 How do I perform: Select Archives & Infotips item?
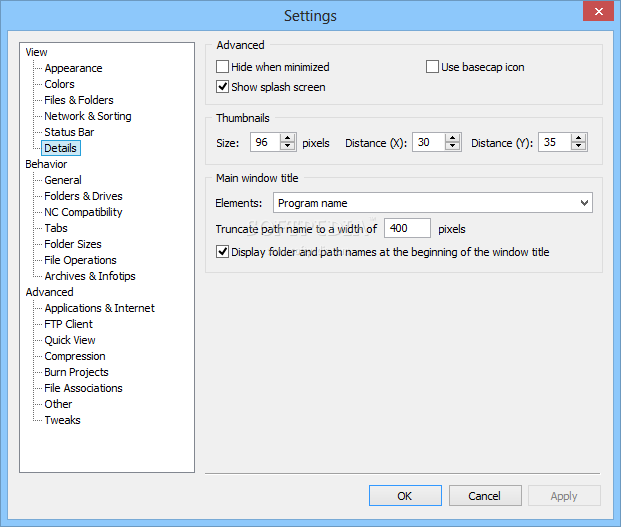point(90,276)
